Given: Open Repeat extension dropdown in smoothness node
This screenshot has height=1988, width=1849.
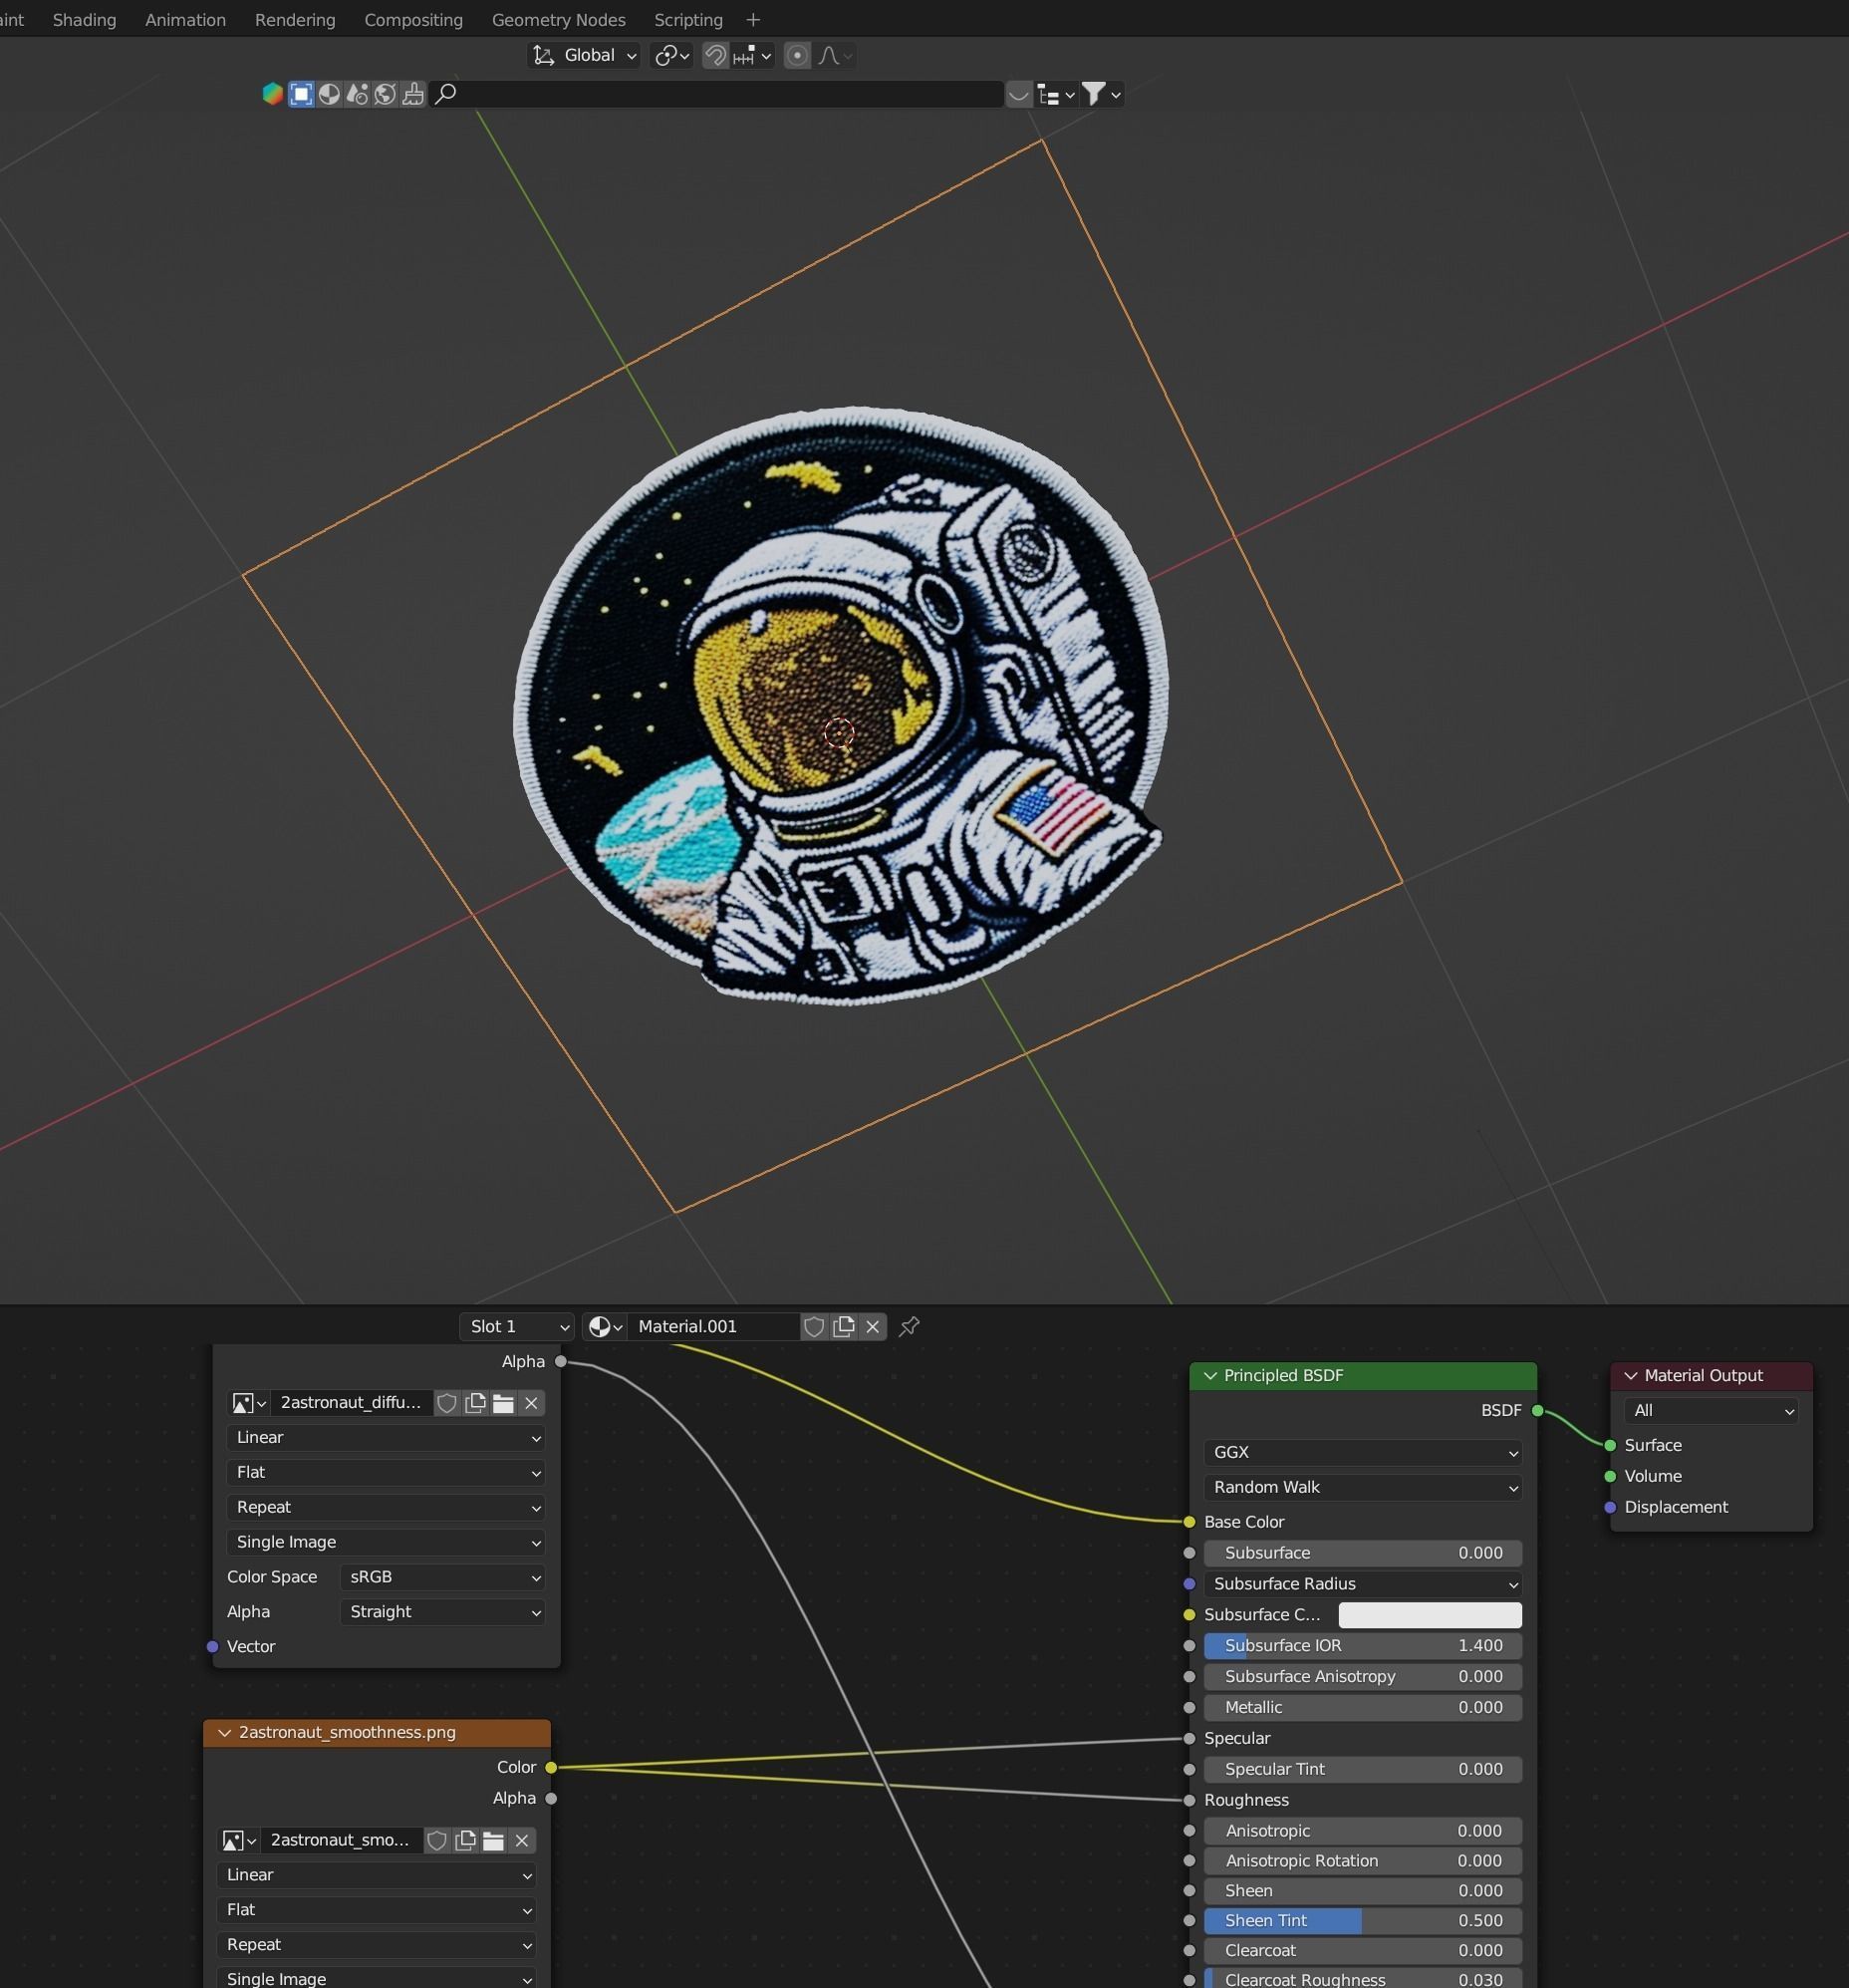Looking at the screenshot, I should coord(376,1945).
